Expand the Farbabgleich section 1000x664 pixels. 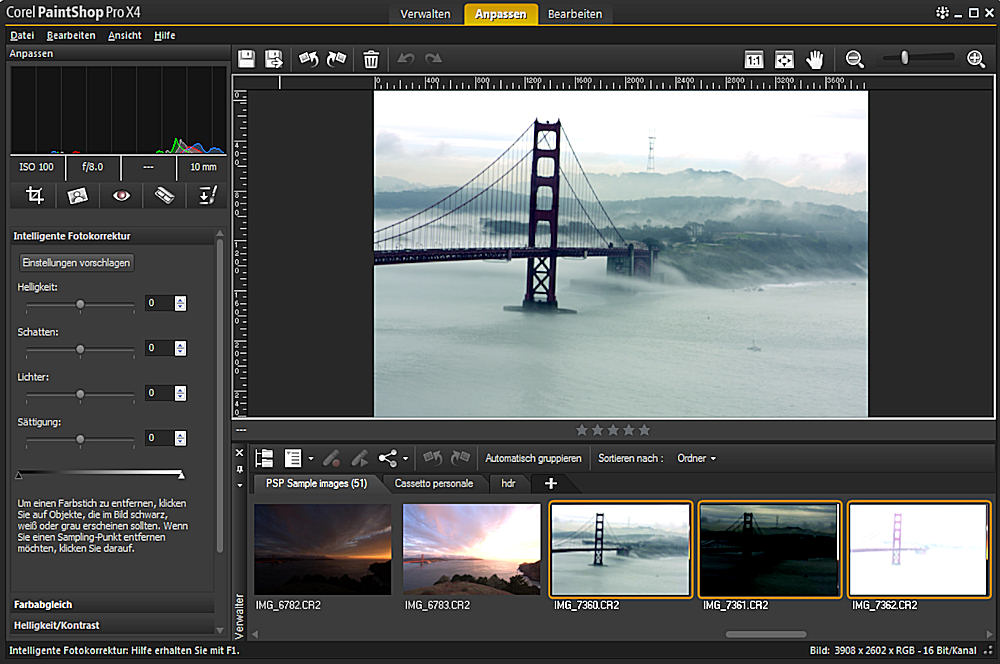(x=112, y=605)
